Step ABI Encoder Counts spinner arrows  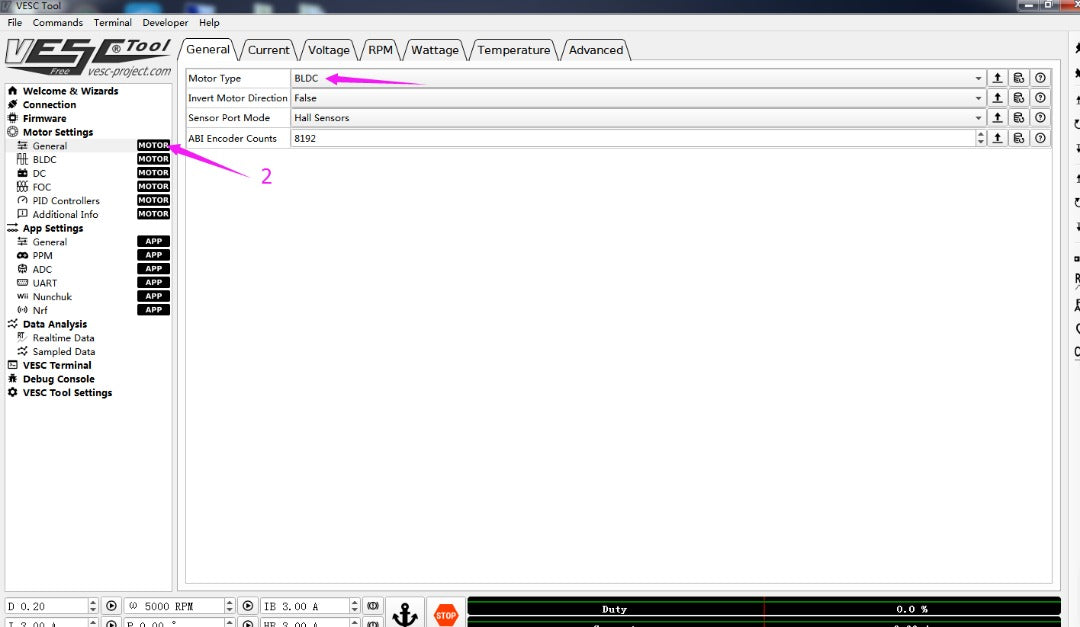click(x=980, y=138)
